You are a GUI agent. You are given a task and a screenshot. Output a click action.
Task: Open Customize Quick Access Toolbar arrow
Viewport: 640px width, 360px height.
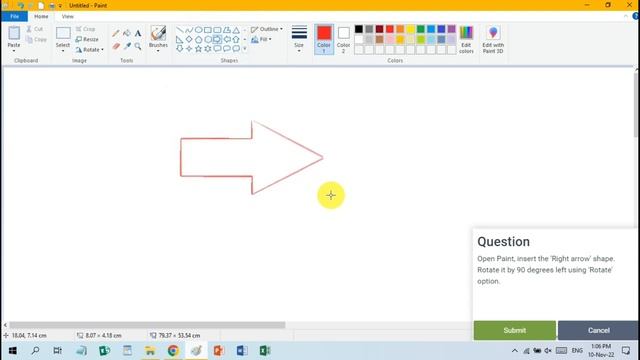click(60, 6)
